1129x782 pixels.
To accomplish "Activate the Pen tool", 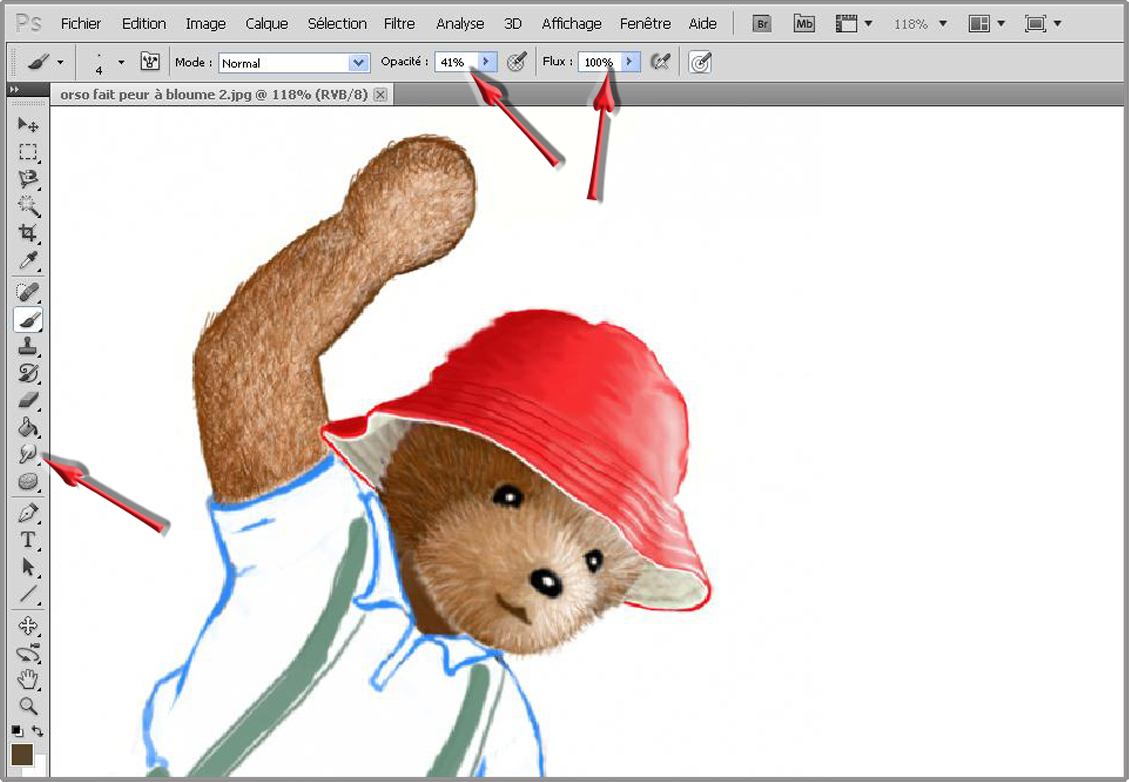I will 28,513.
